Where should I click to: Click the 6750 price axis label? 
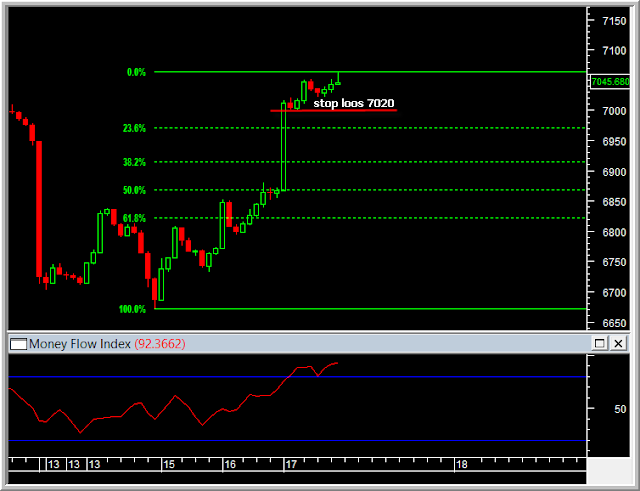pyautogui.click(x=614, y=262)
